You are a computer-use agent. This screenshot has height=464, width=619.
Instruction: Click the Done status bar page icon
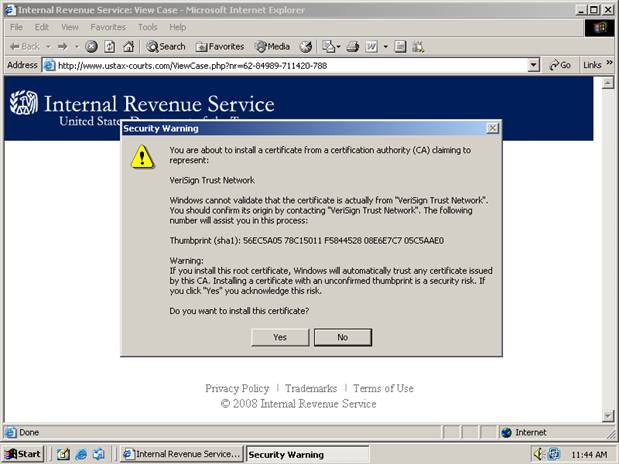click(11, 432)
